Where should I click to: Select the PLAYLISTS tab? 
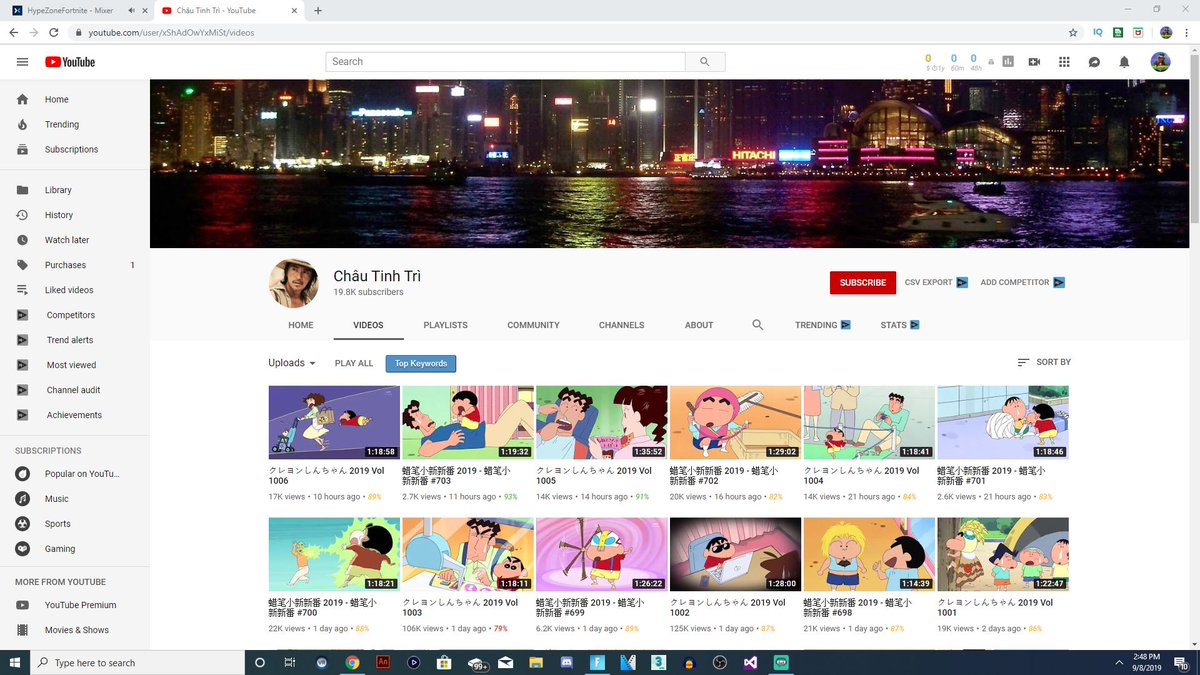coord(445,325)
